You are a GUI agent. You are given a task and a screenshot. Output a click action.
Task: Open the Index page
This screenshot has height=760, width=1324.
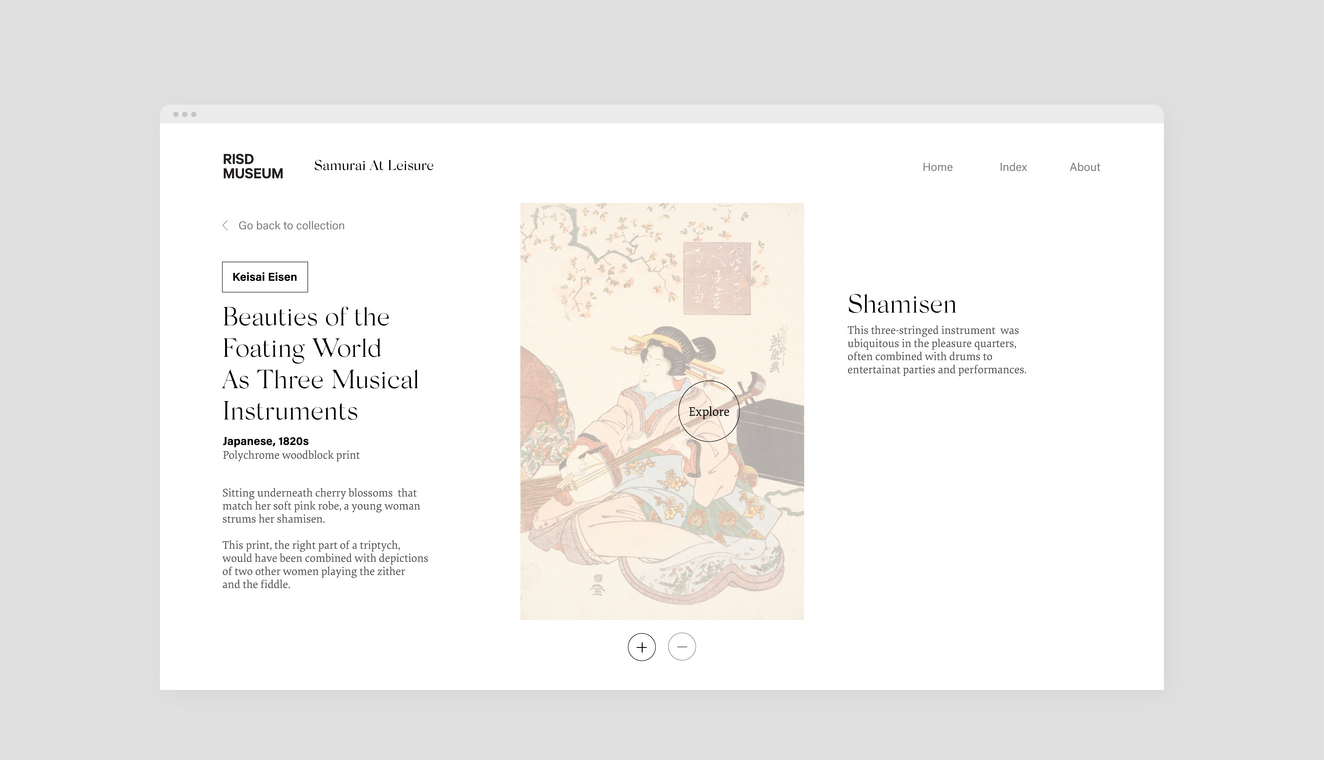coord(1013,167)
